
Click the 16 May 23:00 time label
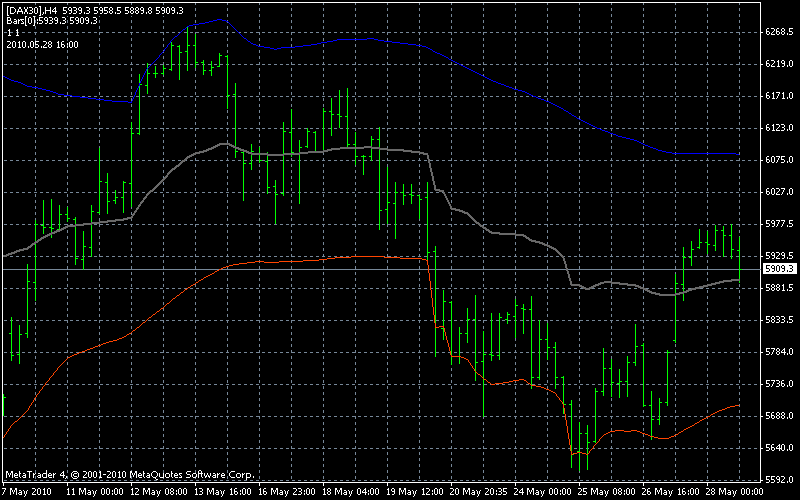tap(287, 492)
